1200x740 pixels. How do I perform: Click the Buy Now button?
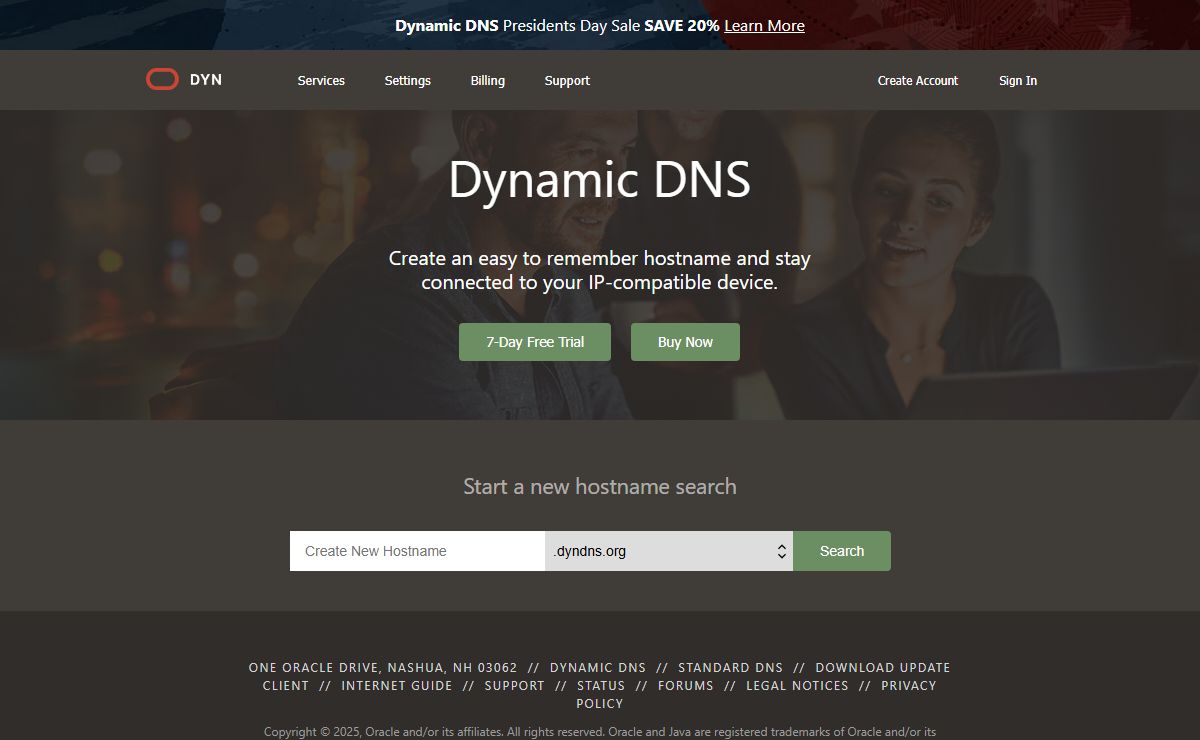[x=685, y=342]
